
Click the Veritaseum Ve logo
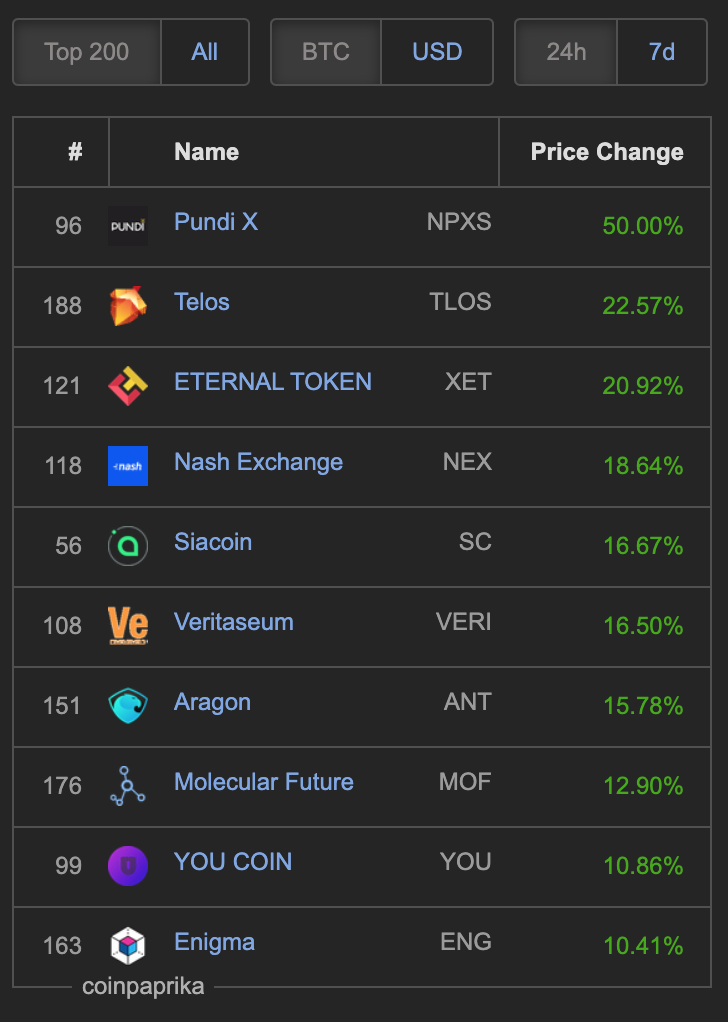[x=128, y=626]
